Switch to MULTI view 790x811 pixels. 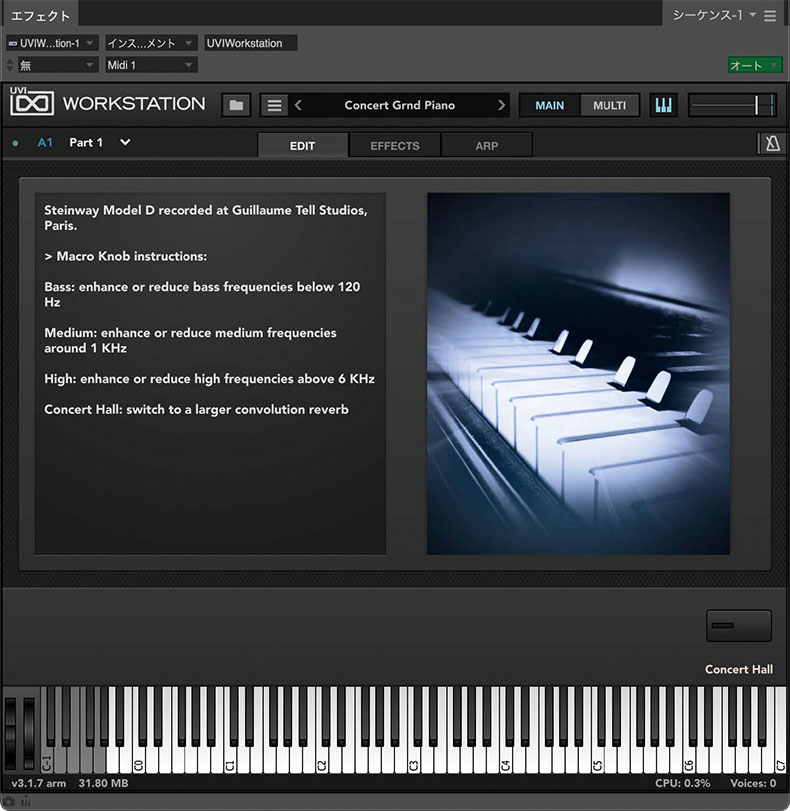pos(609,106)
